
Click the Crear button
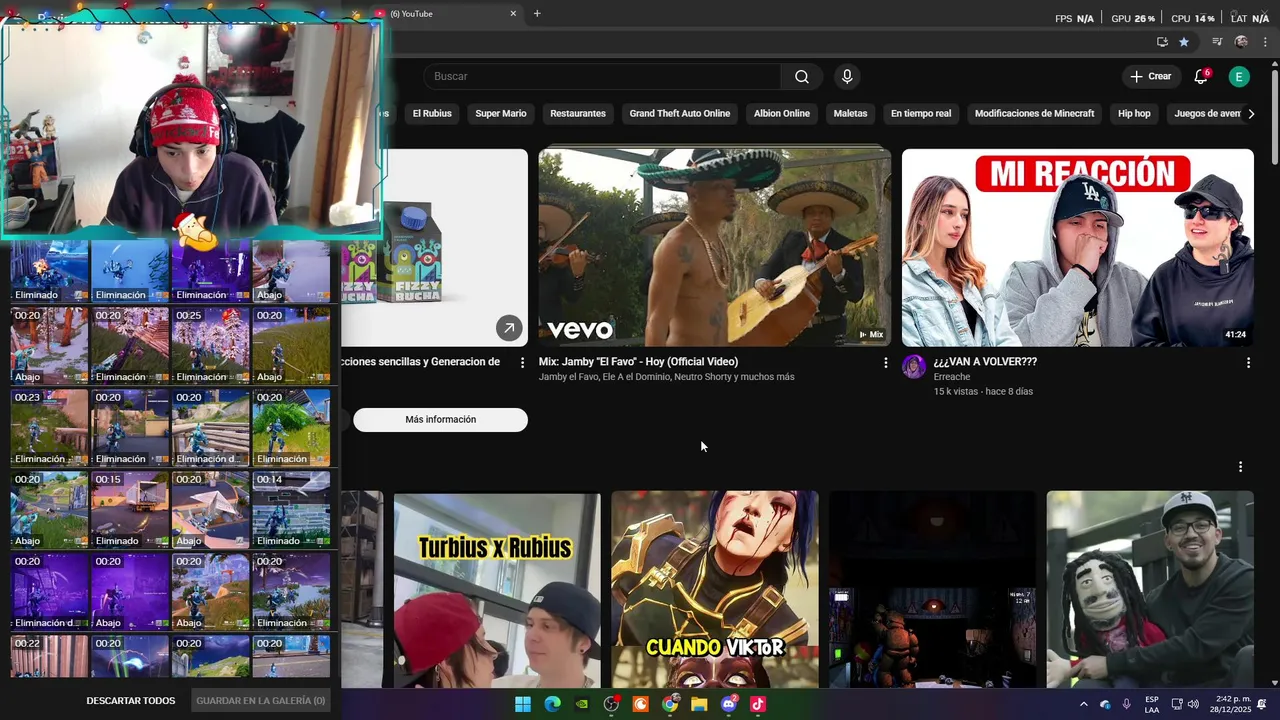click(x=1151, y=77)
